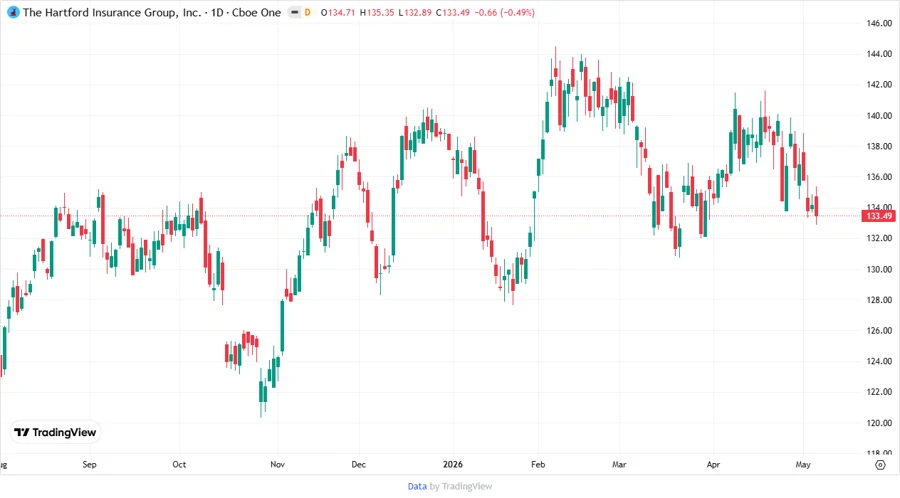
Task: Click the Sep label on time axis
Action: click(90, 464)
